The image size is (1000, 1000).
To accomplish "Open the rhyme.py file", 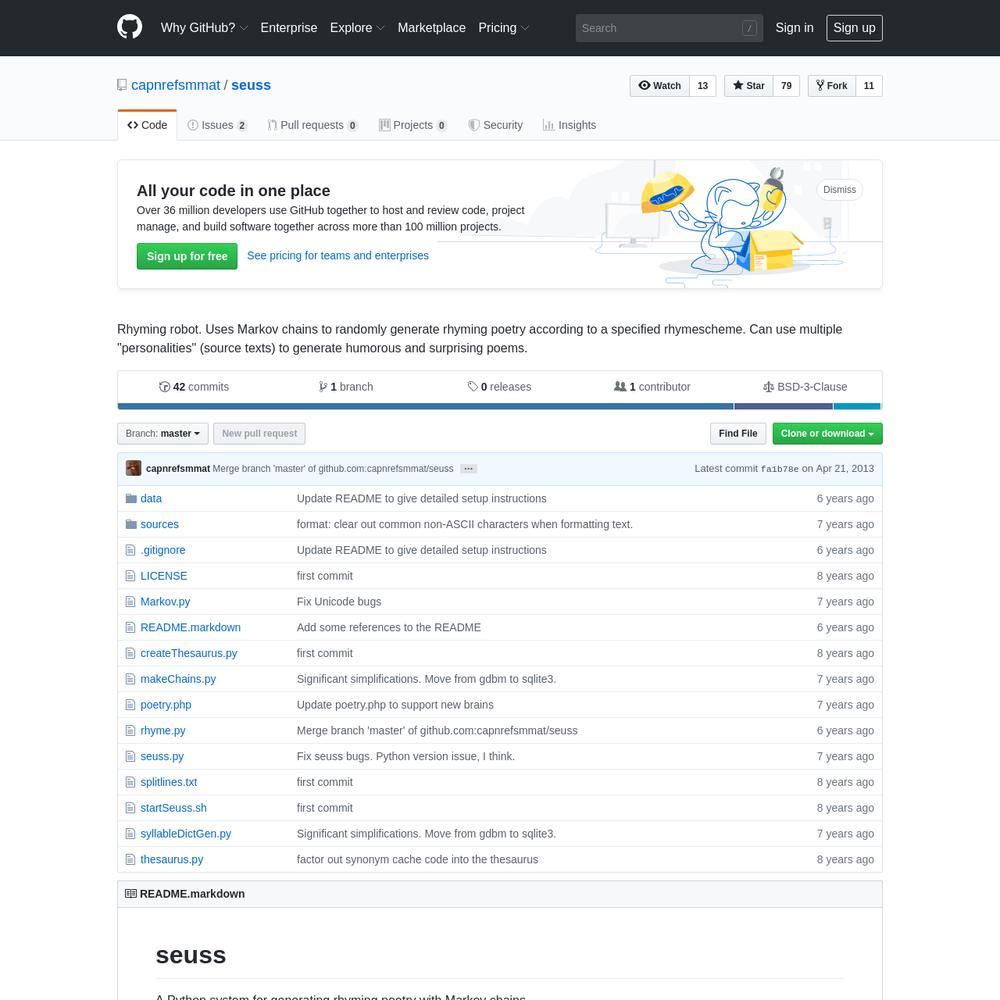I will coord(163,730).
